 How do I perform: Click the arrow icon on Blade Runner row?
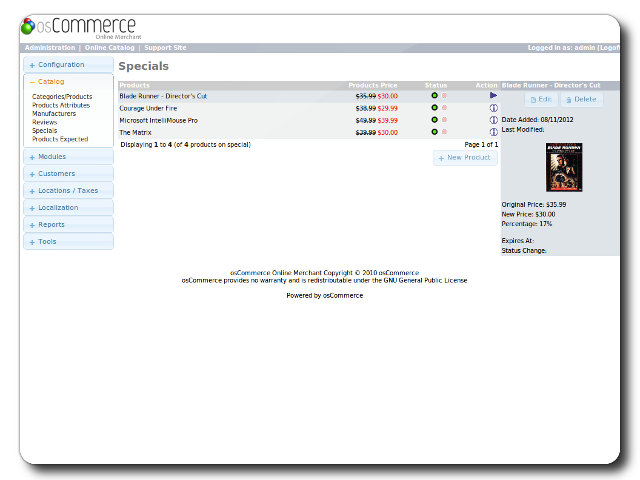coord(493,96)
